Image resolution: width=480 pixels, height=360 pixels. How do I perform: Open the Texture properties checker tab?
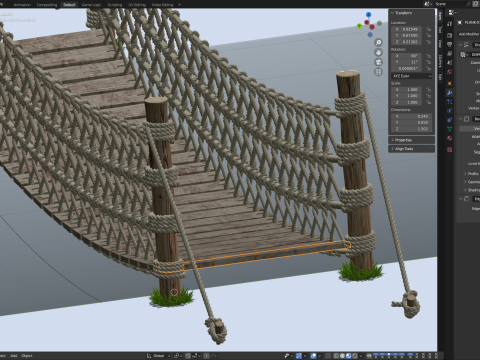[x=449, y=149]
